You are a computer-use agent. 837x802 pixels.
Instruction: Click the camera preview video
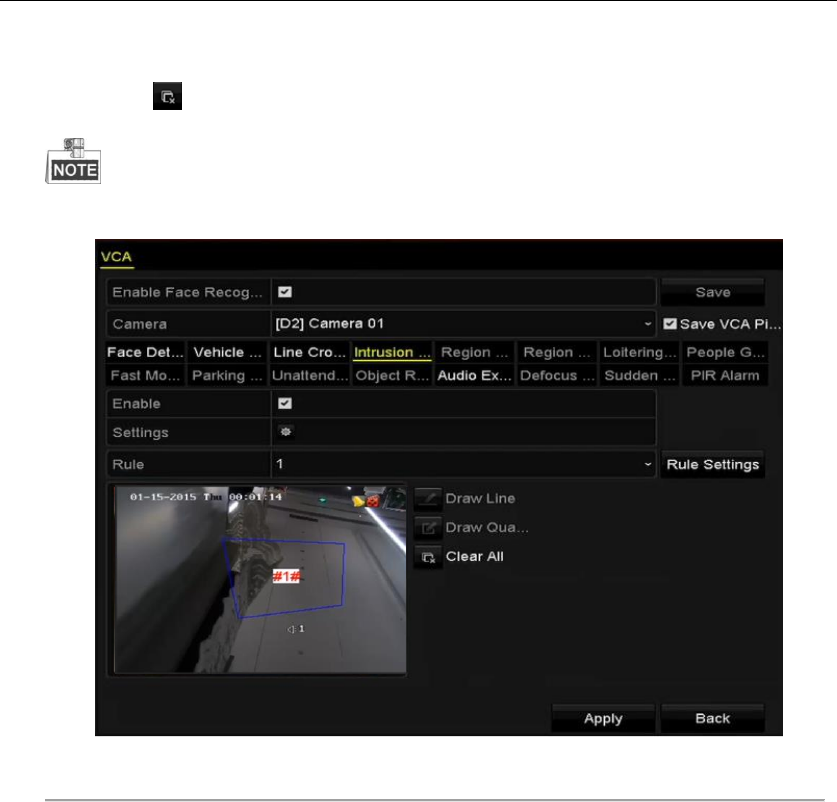260,580
